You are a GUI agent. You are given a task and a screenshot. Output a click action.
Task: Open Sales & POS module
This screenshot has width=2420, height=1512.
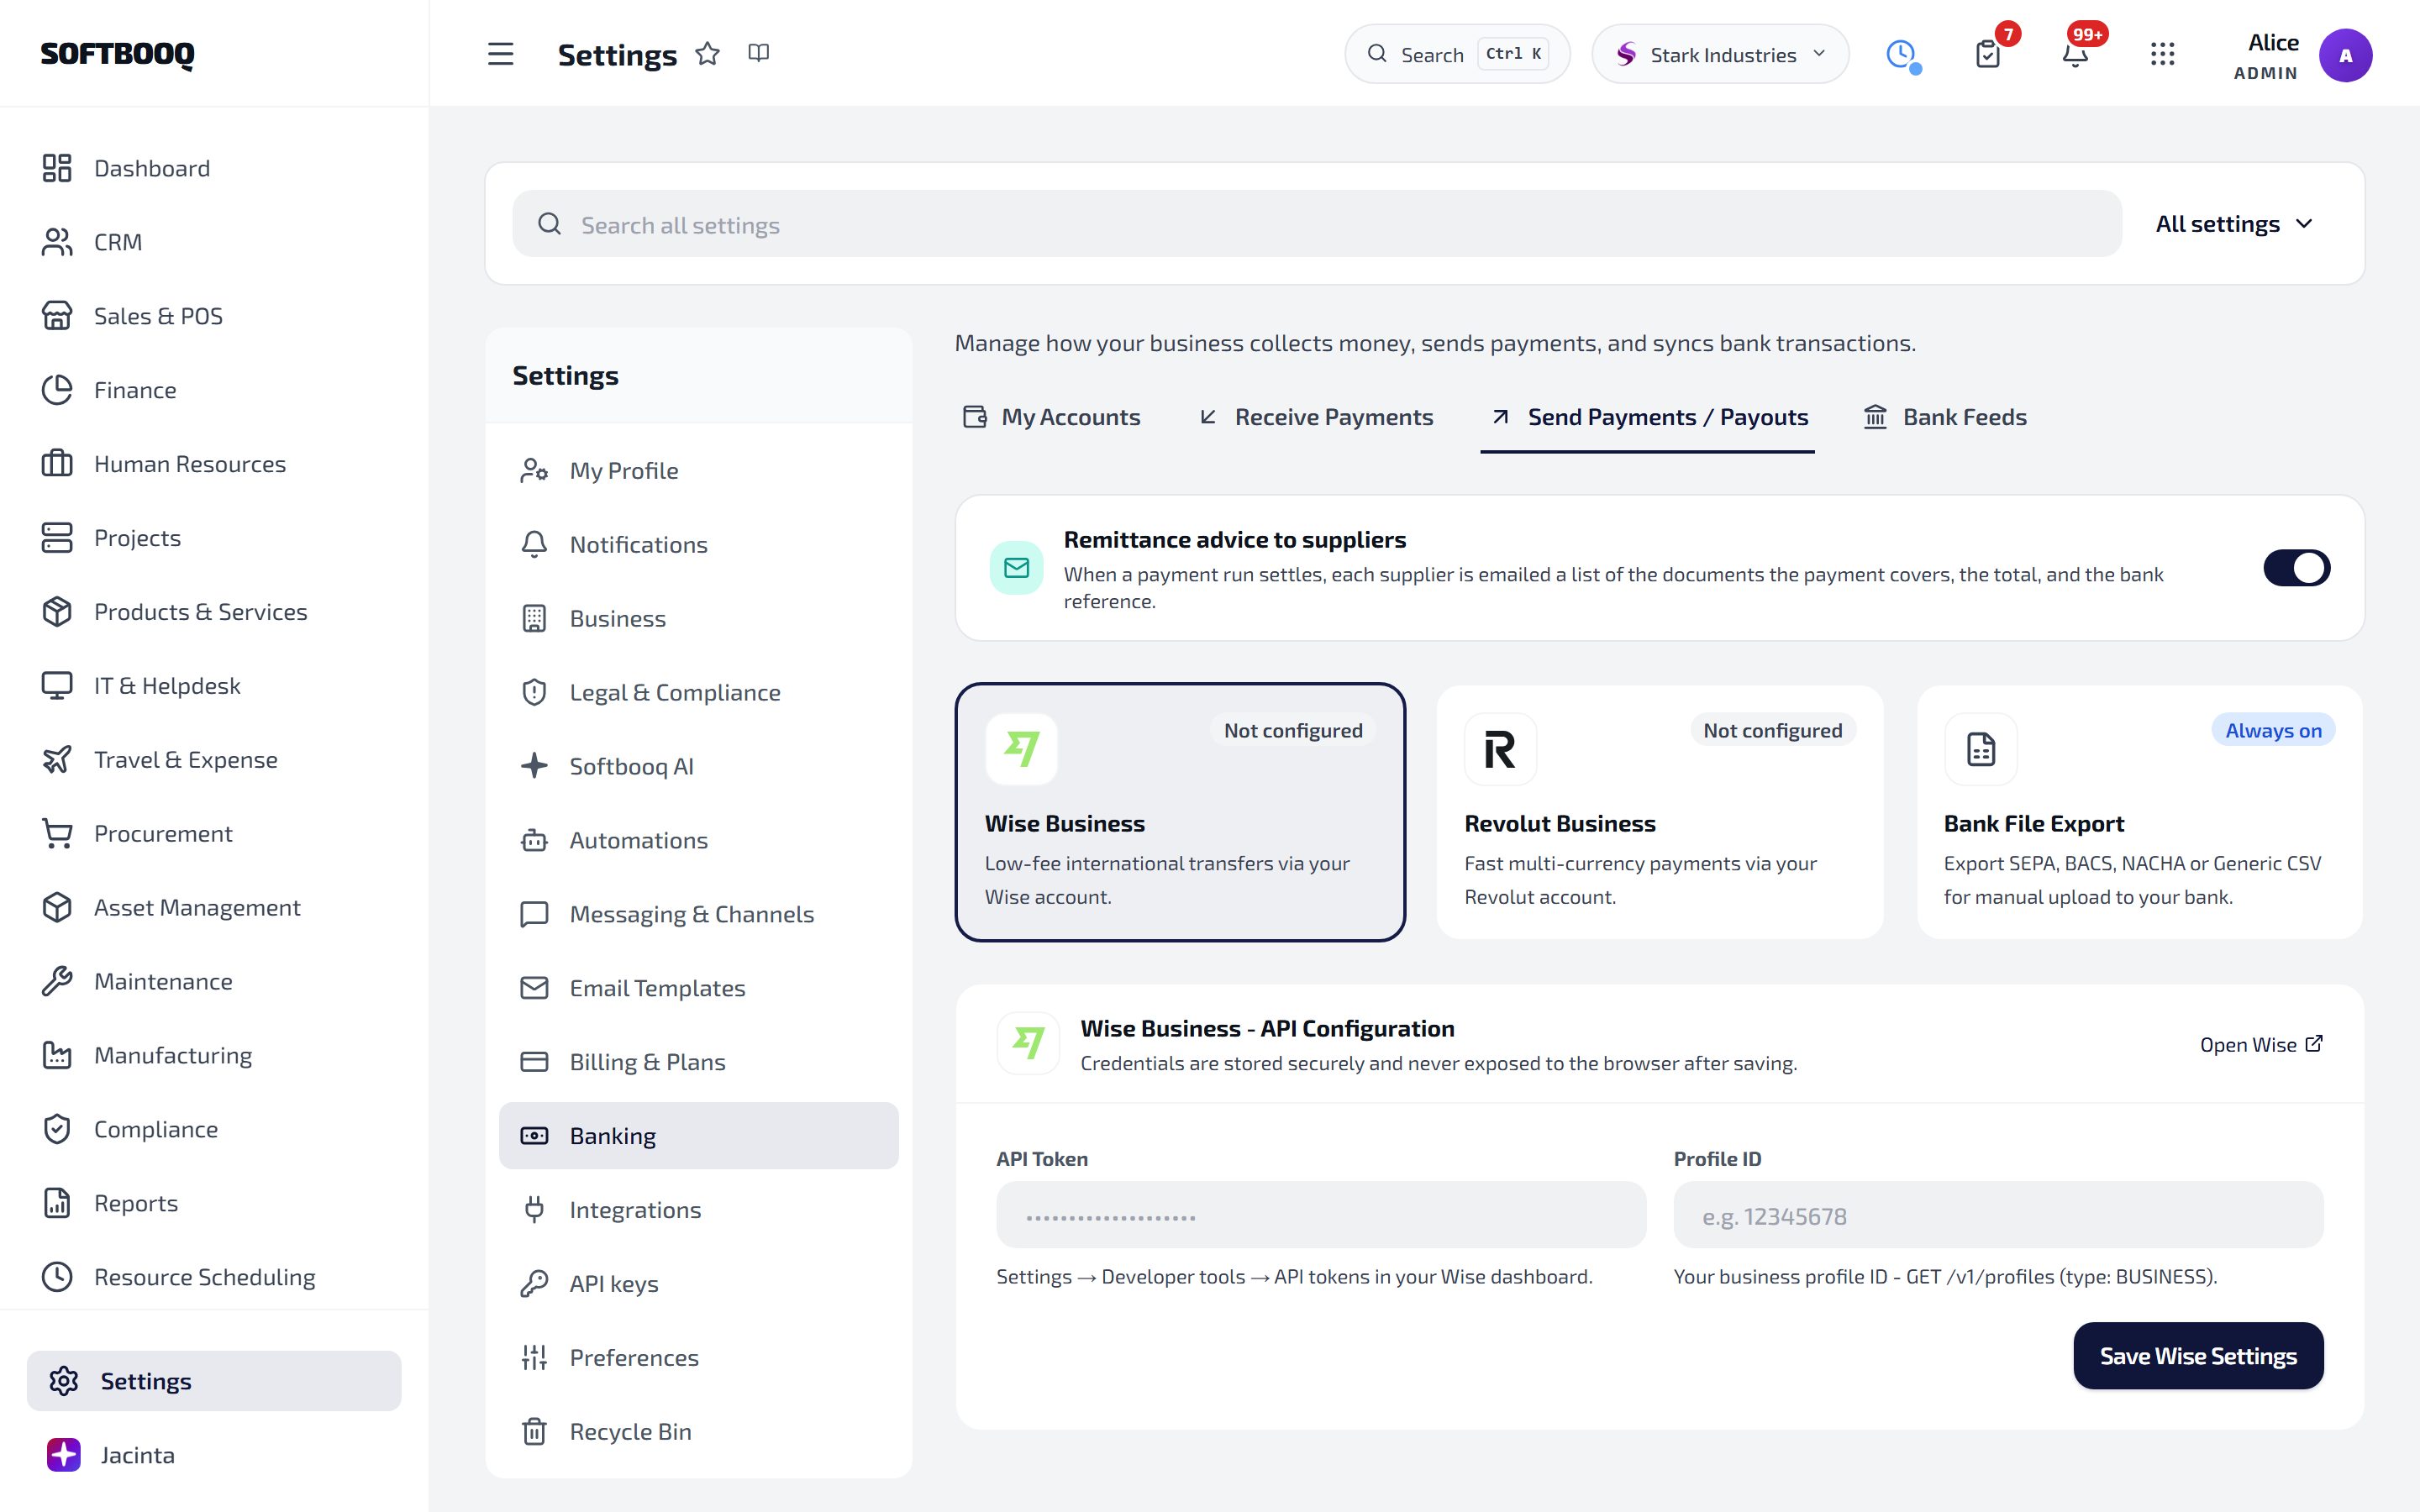[214, 316]
